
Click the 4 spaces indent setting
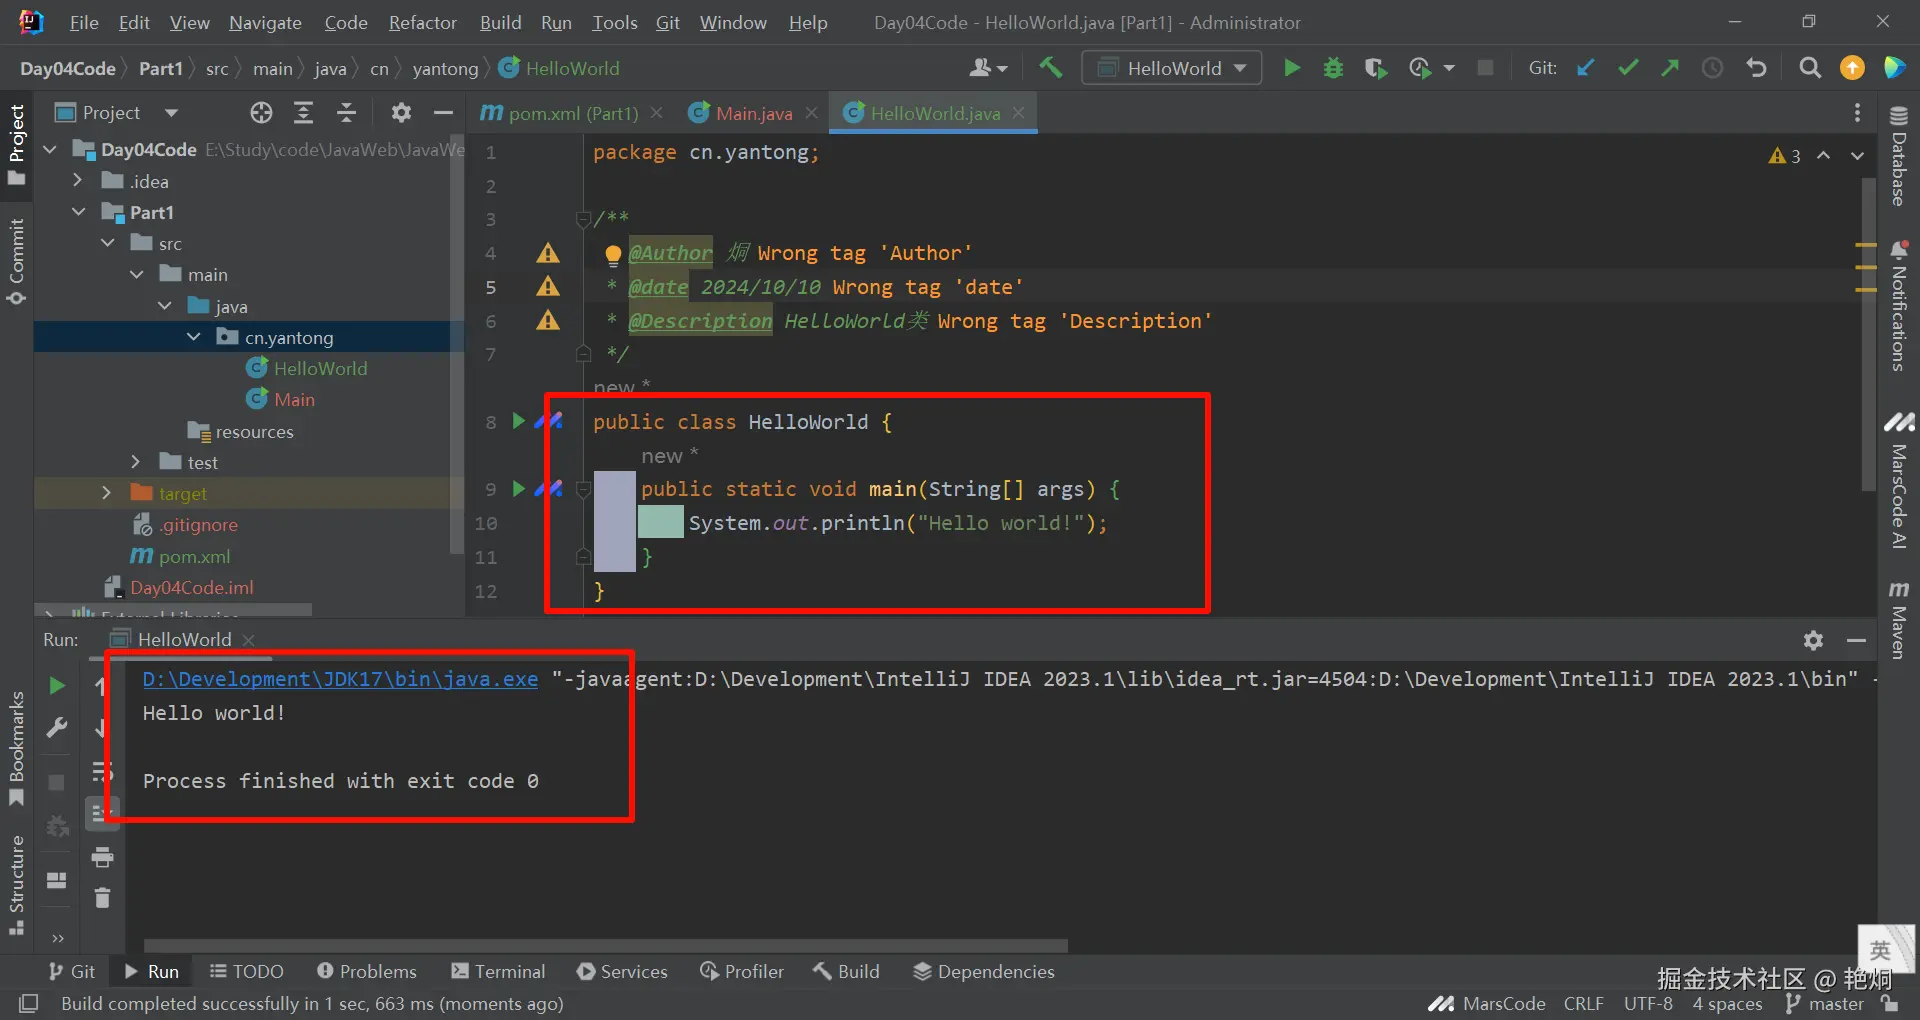tap(1727, 1004)
